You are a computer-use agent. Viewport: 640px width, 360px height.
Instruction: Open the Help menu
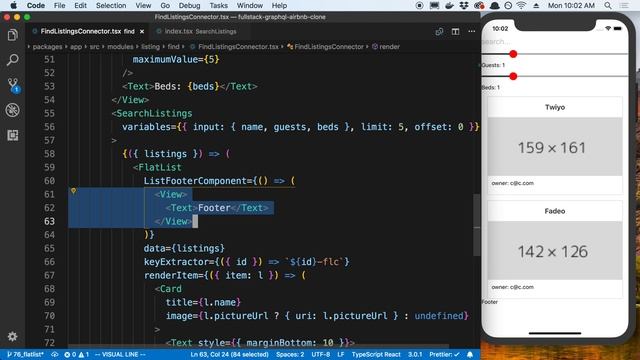[280, 5]
